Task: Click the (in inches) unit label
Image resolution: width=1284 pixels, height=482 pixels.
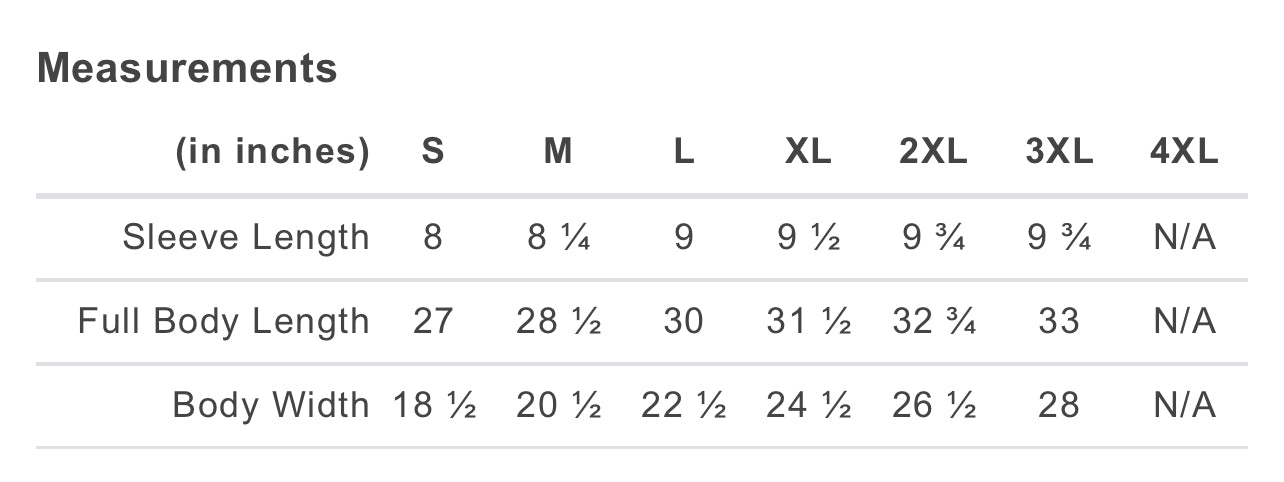Action: click(273, 152)
